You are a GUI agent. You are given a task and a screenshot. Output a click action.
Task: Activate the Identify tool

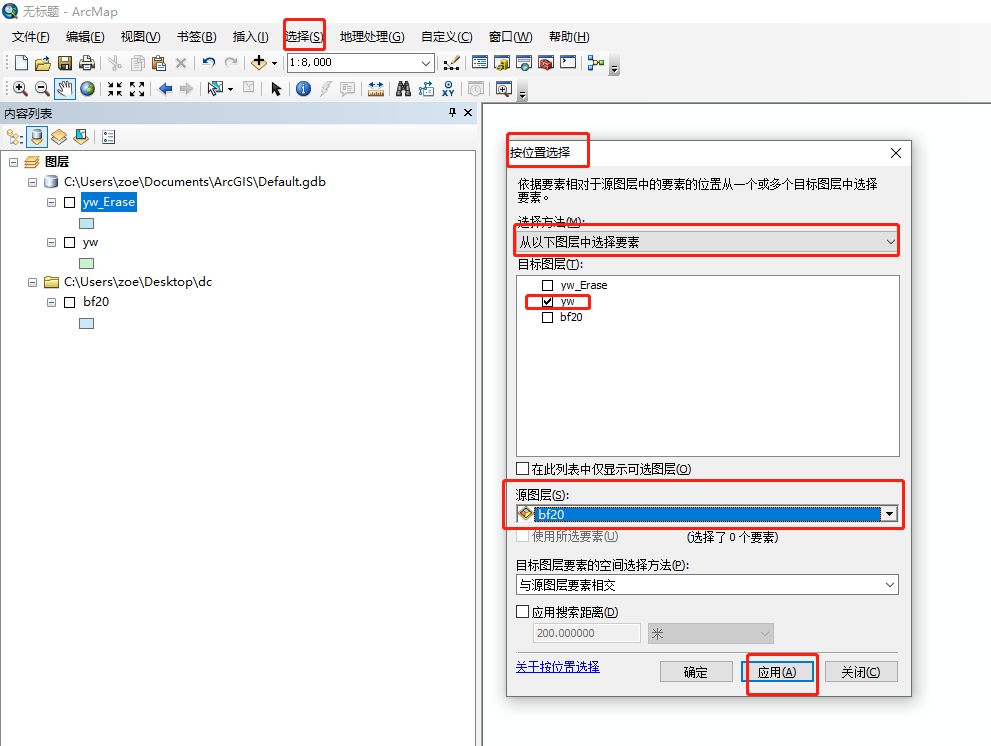[303, 89]
